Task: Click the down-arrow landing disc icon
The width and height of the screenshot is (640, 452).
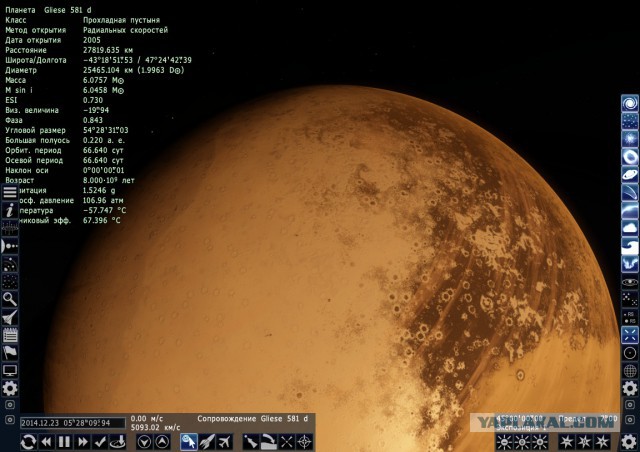Action: coord(118,442)
